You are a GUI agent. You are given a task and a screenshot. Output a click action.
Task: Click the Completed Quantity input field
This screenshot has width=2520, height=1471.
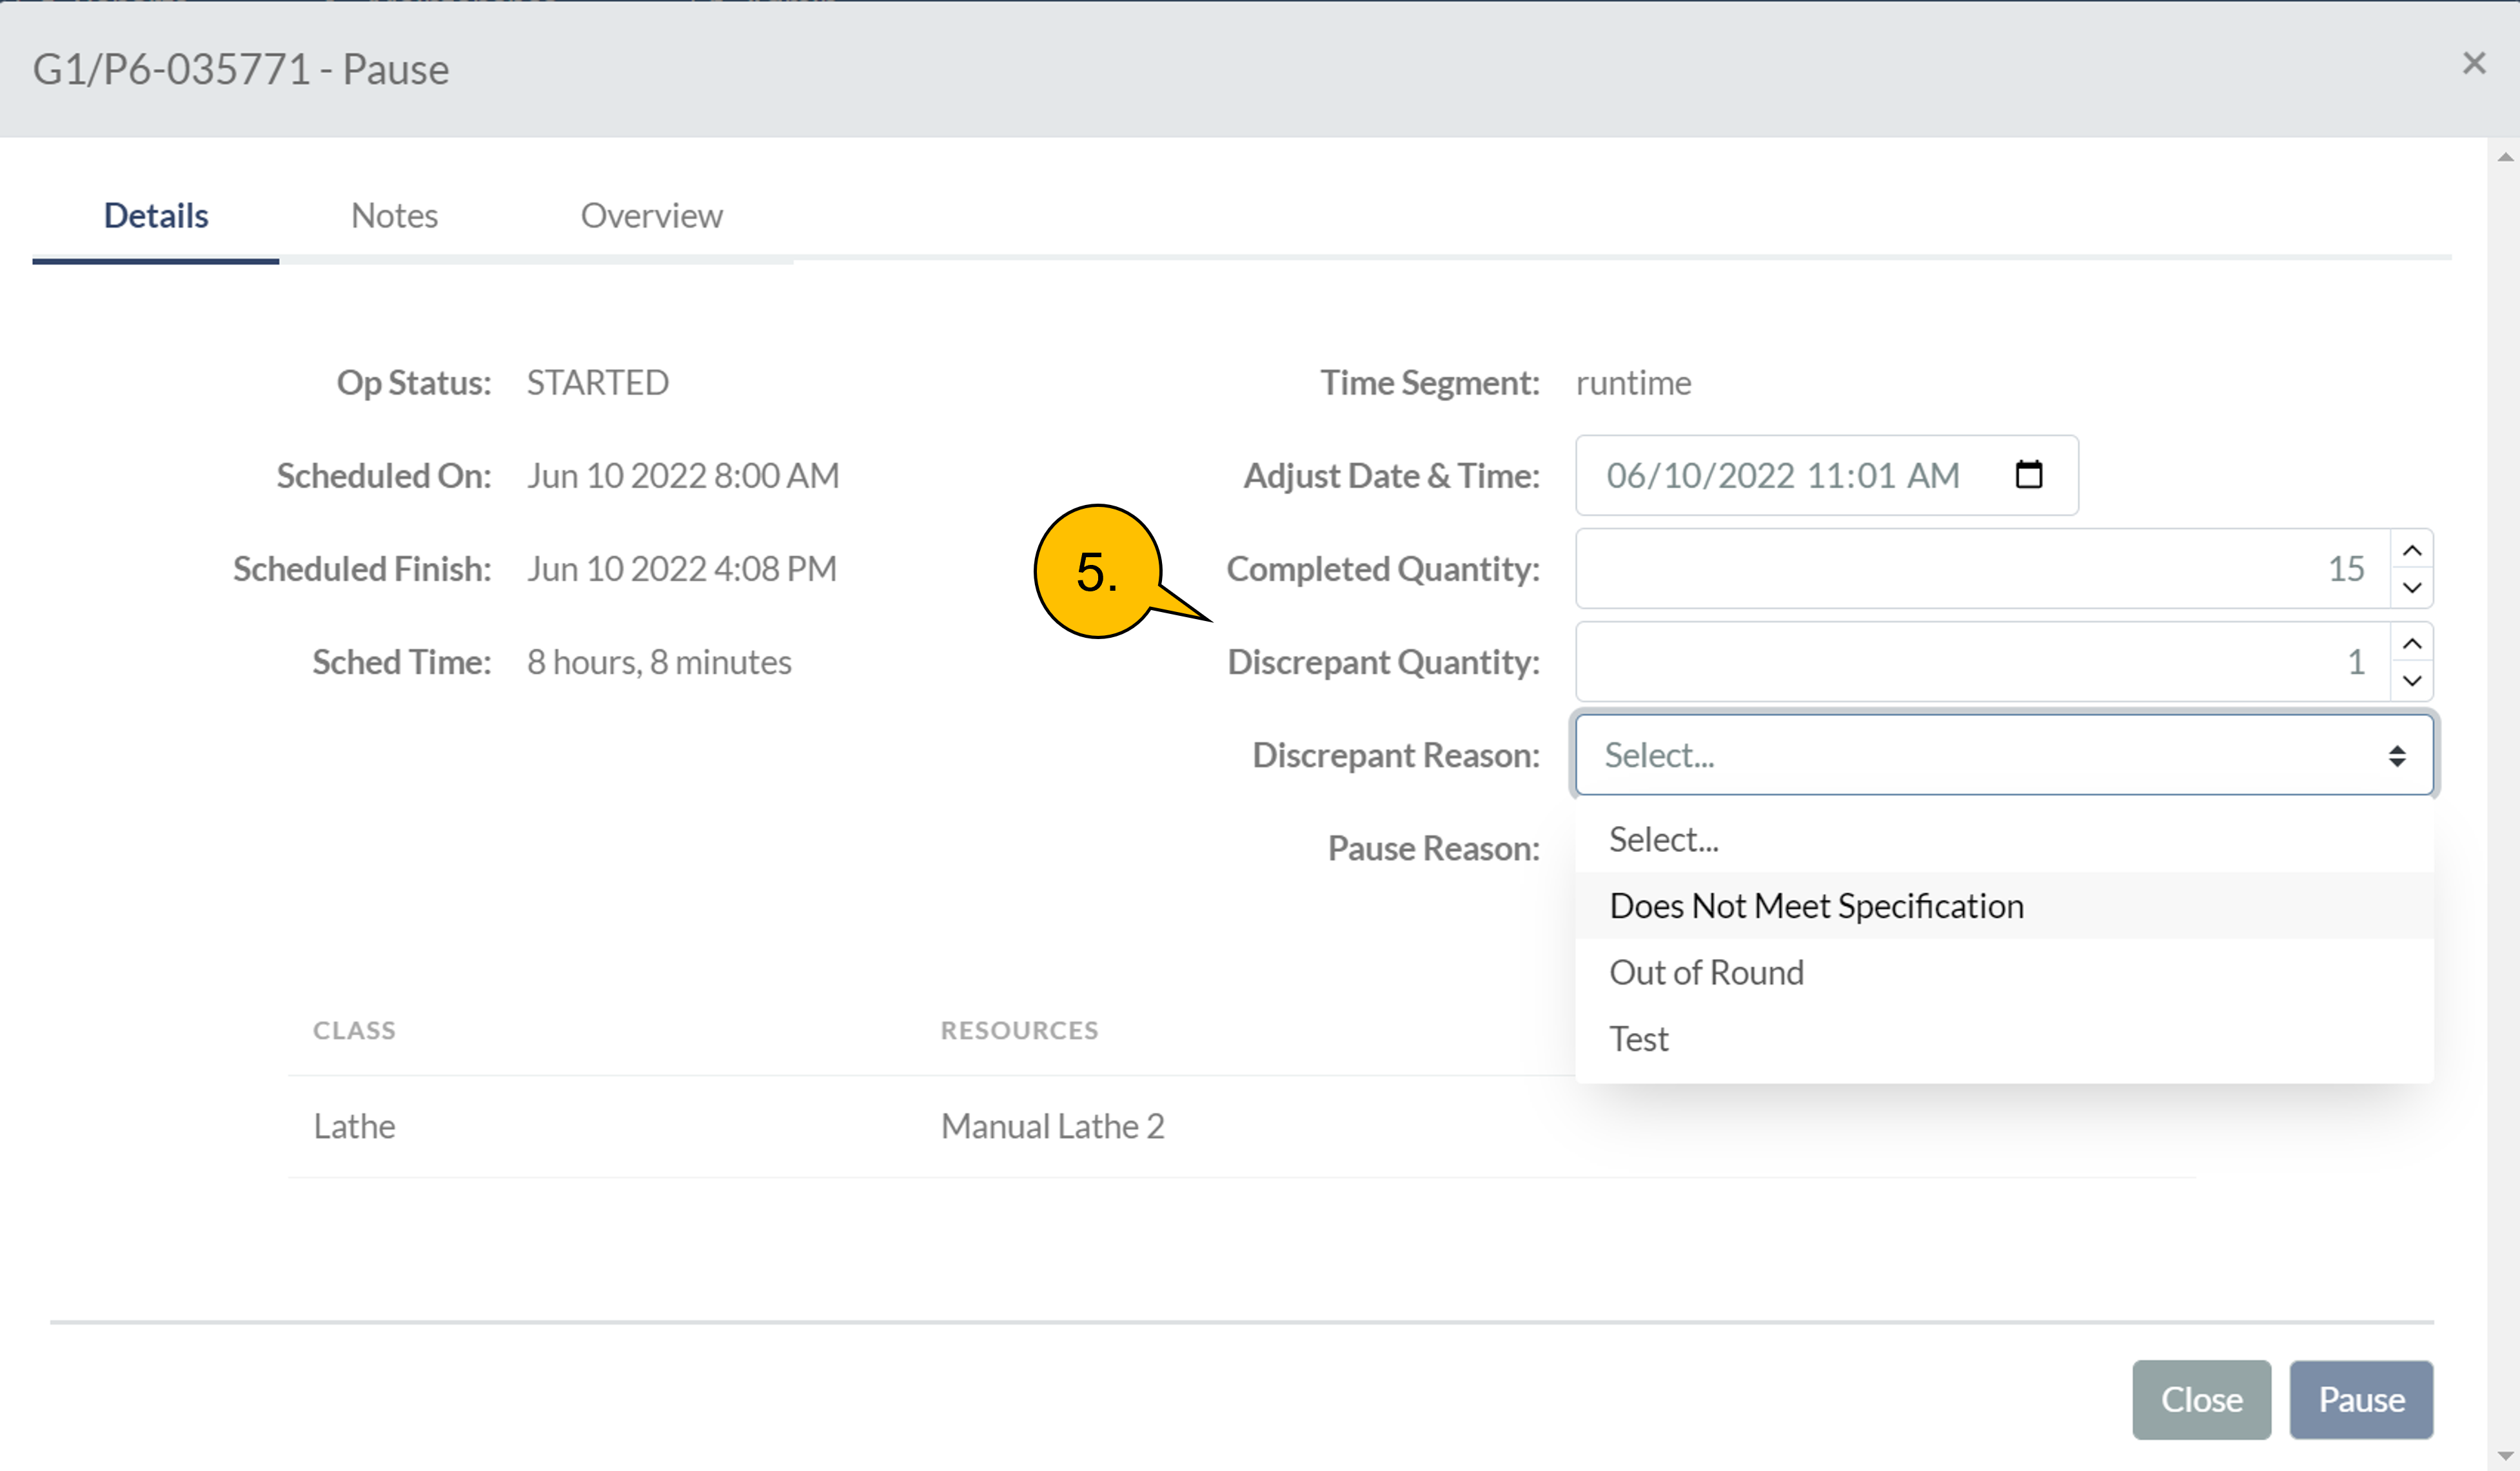click(1980, 568)
